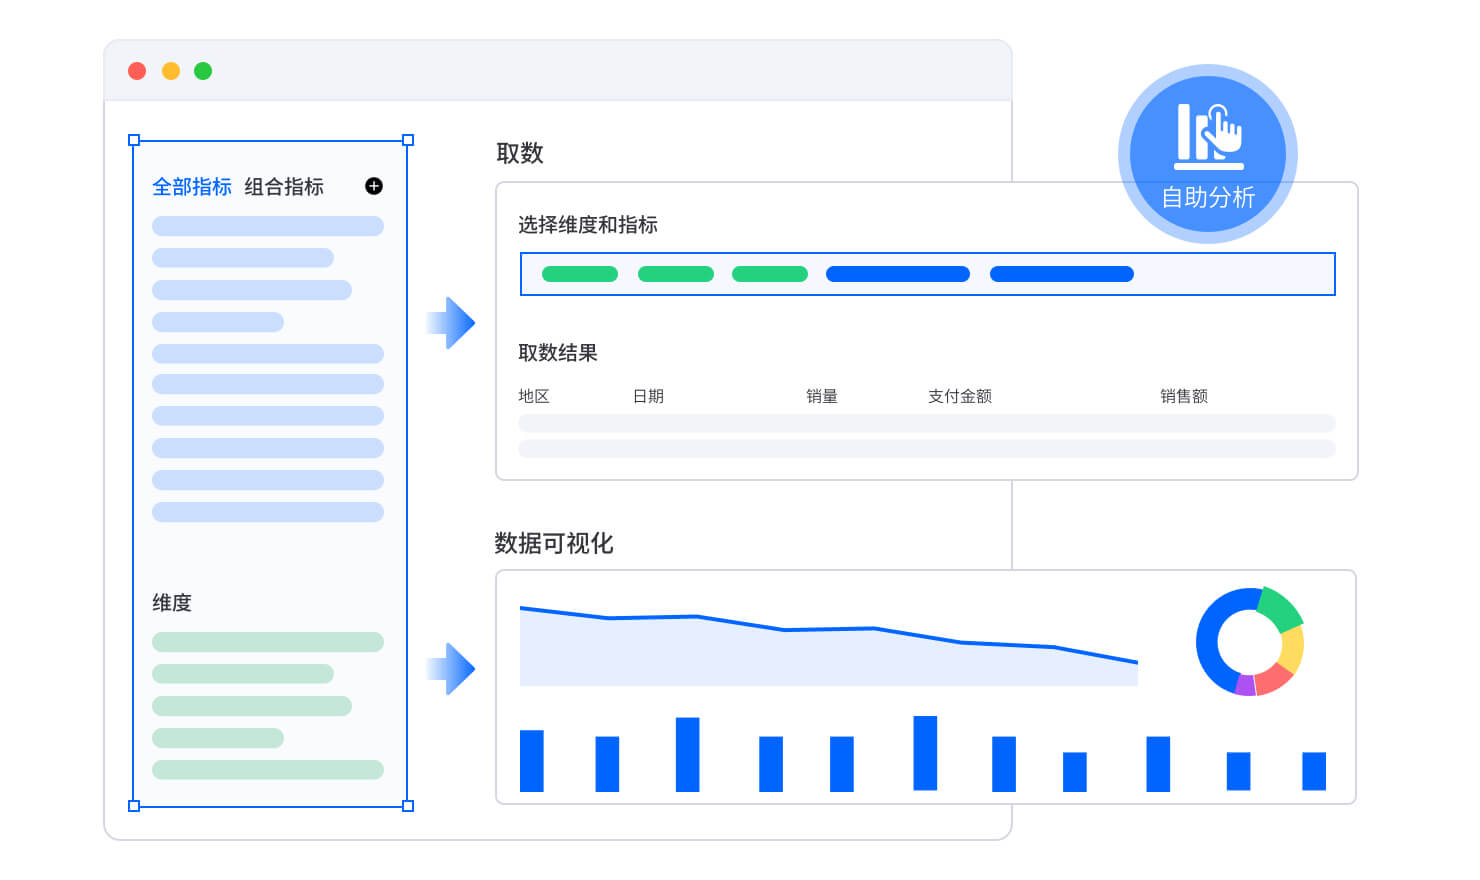Screen dimensions: 1480x880
Task: Click the 销售额 column header
Action: pyautogui.click(x=1183, y=396)
